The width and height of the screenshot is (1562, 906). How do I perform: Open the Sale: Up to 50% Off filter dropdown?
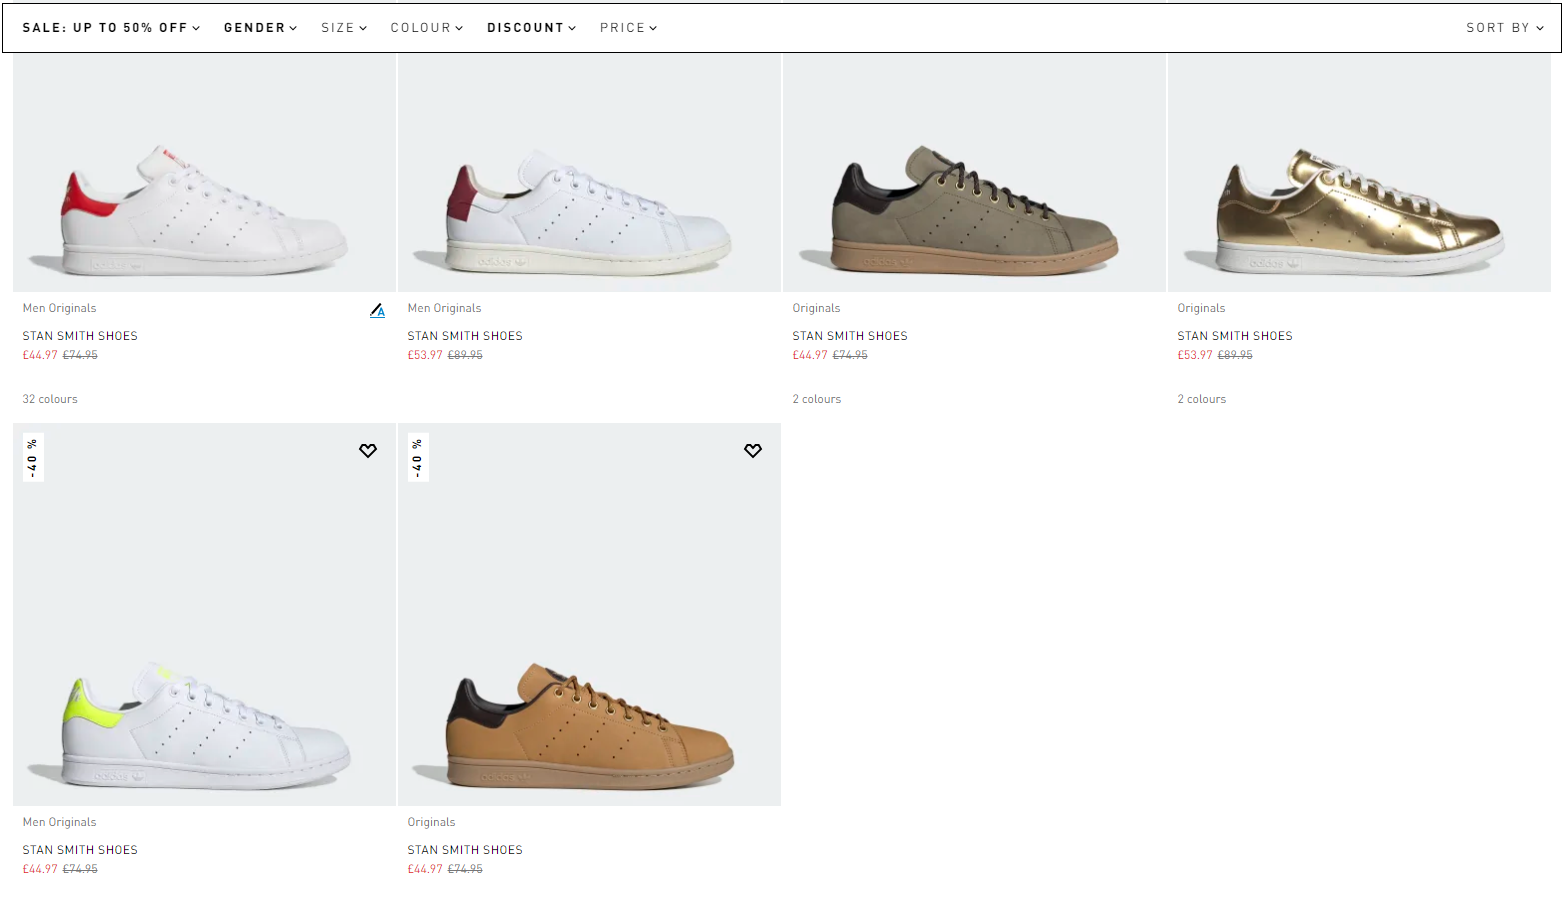pos(111,28)
